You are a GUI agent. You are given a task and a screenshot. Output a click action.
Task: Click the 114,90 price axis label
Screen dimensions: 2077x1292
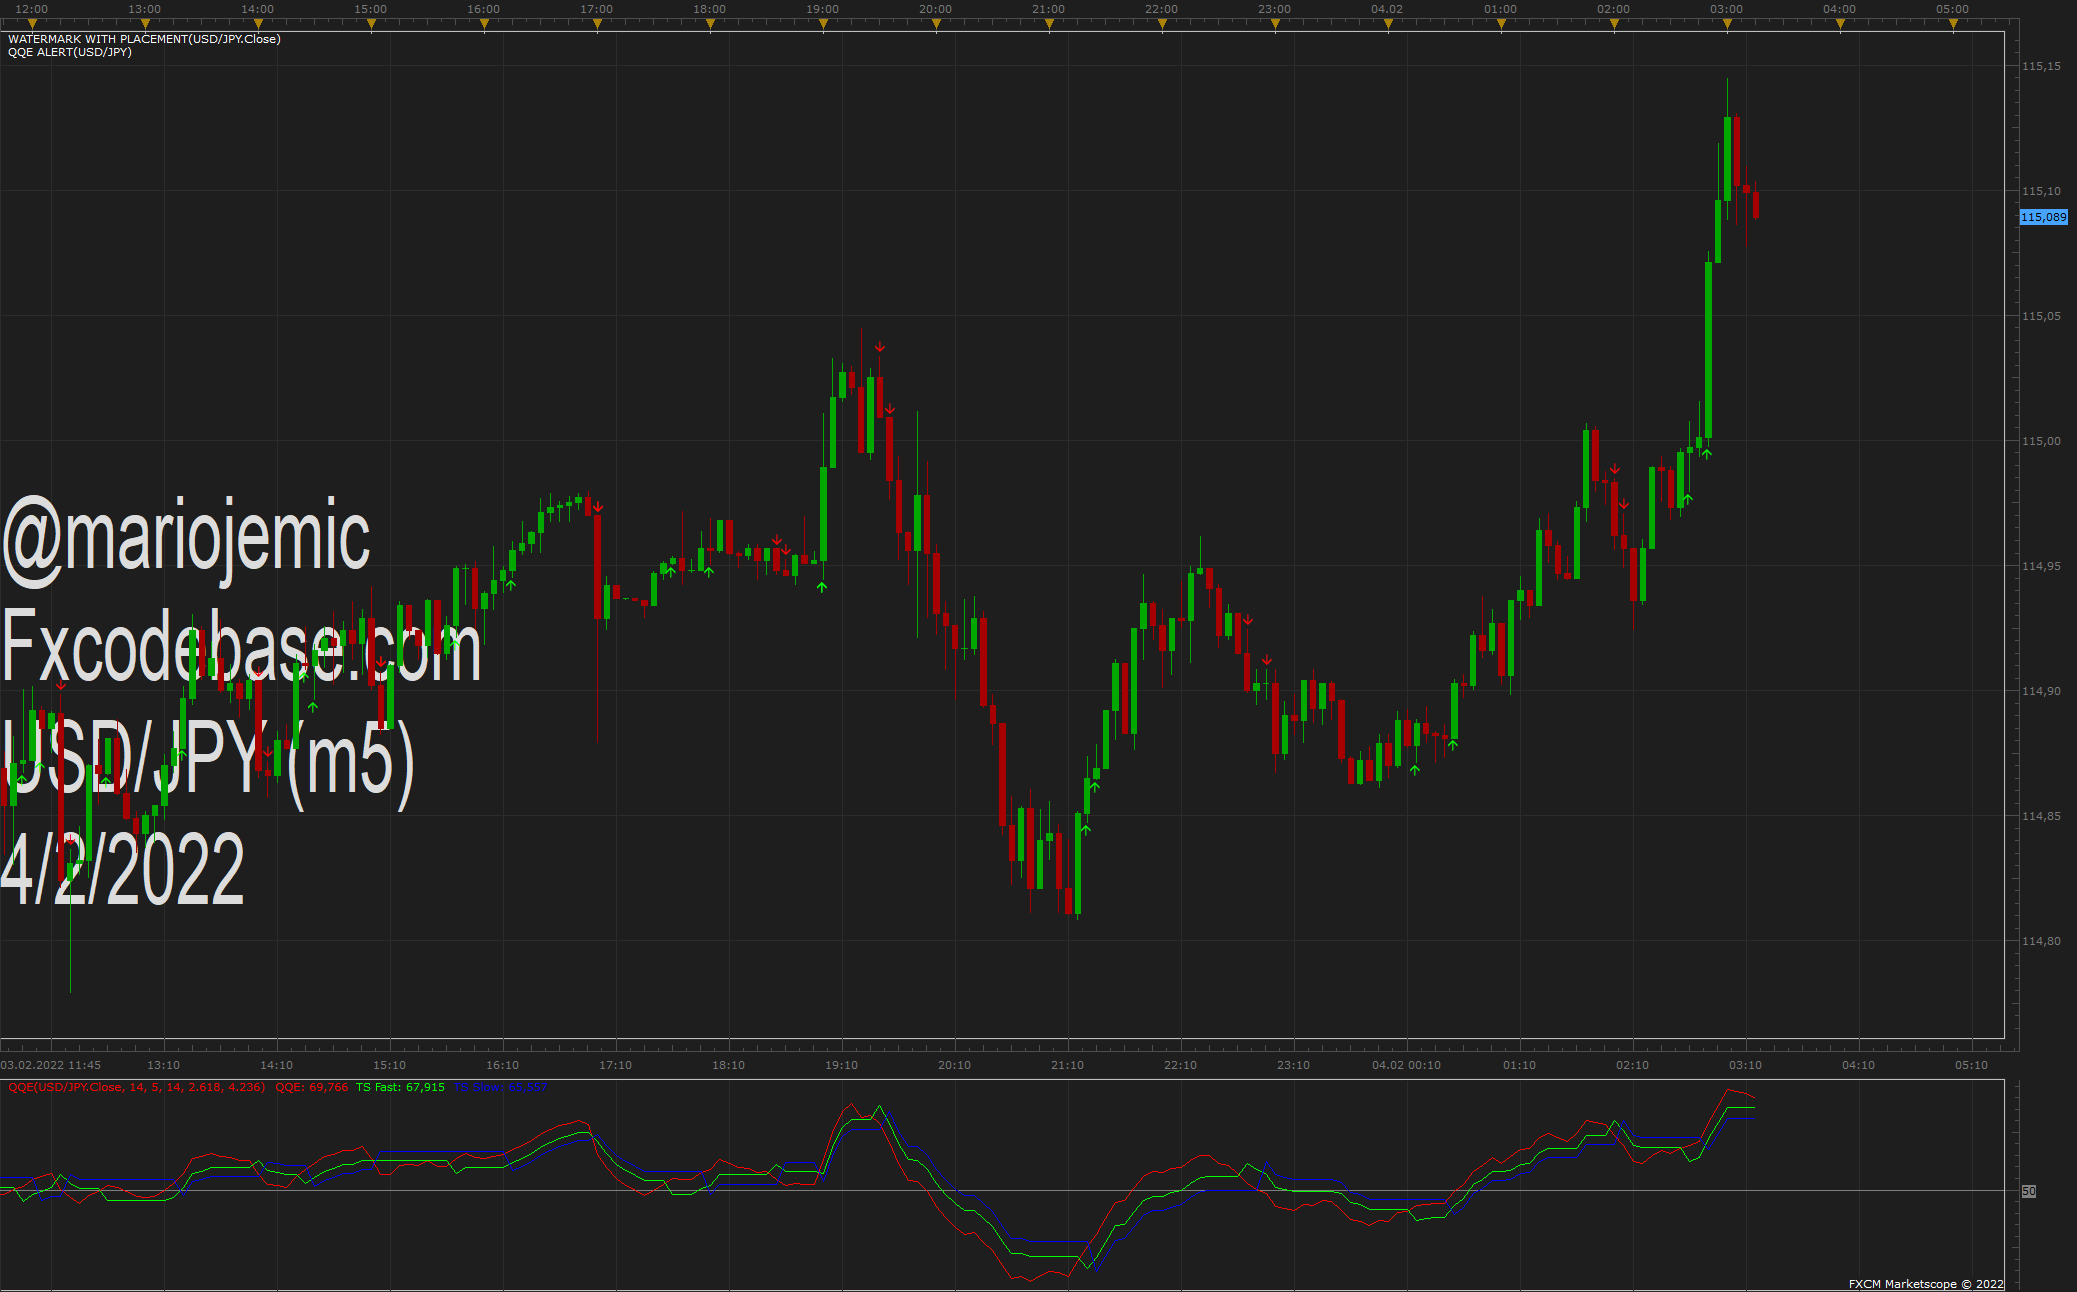(x=2041, y=691)
